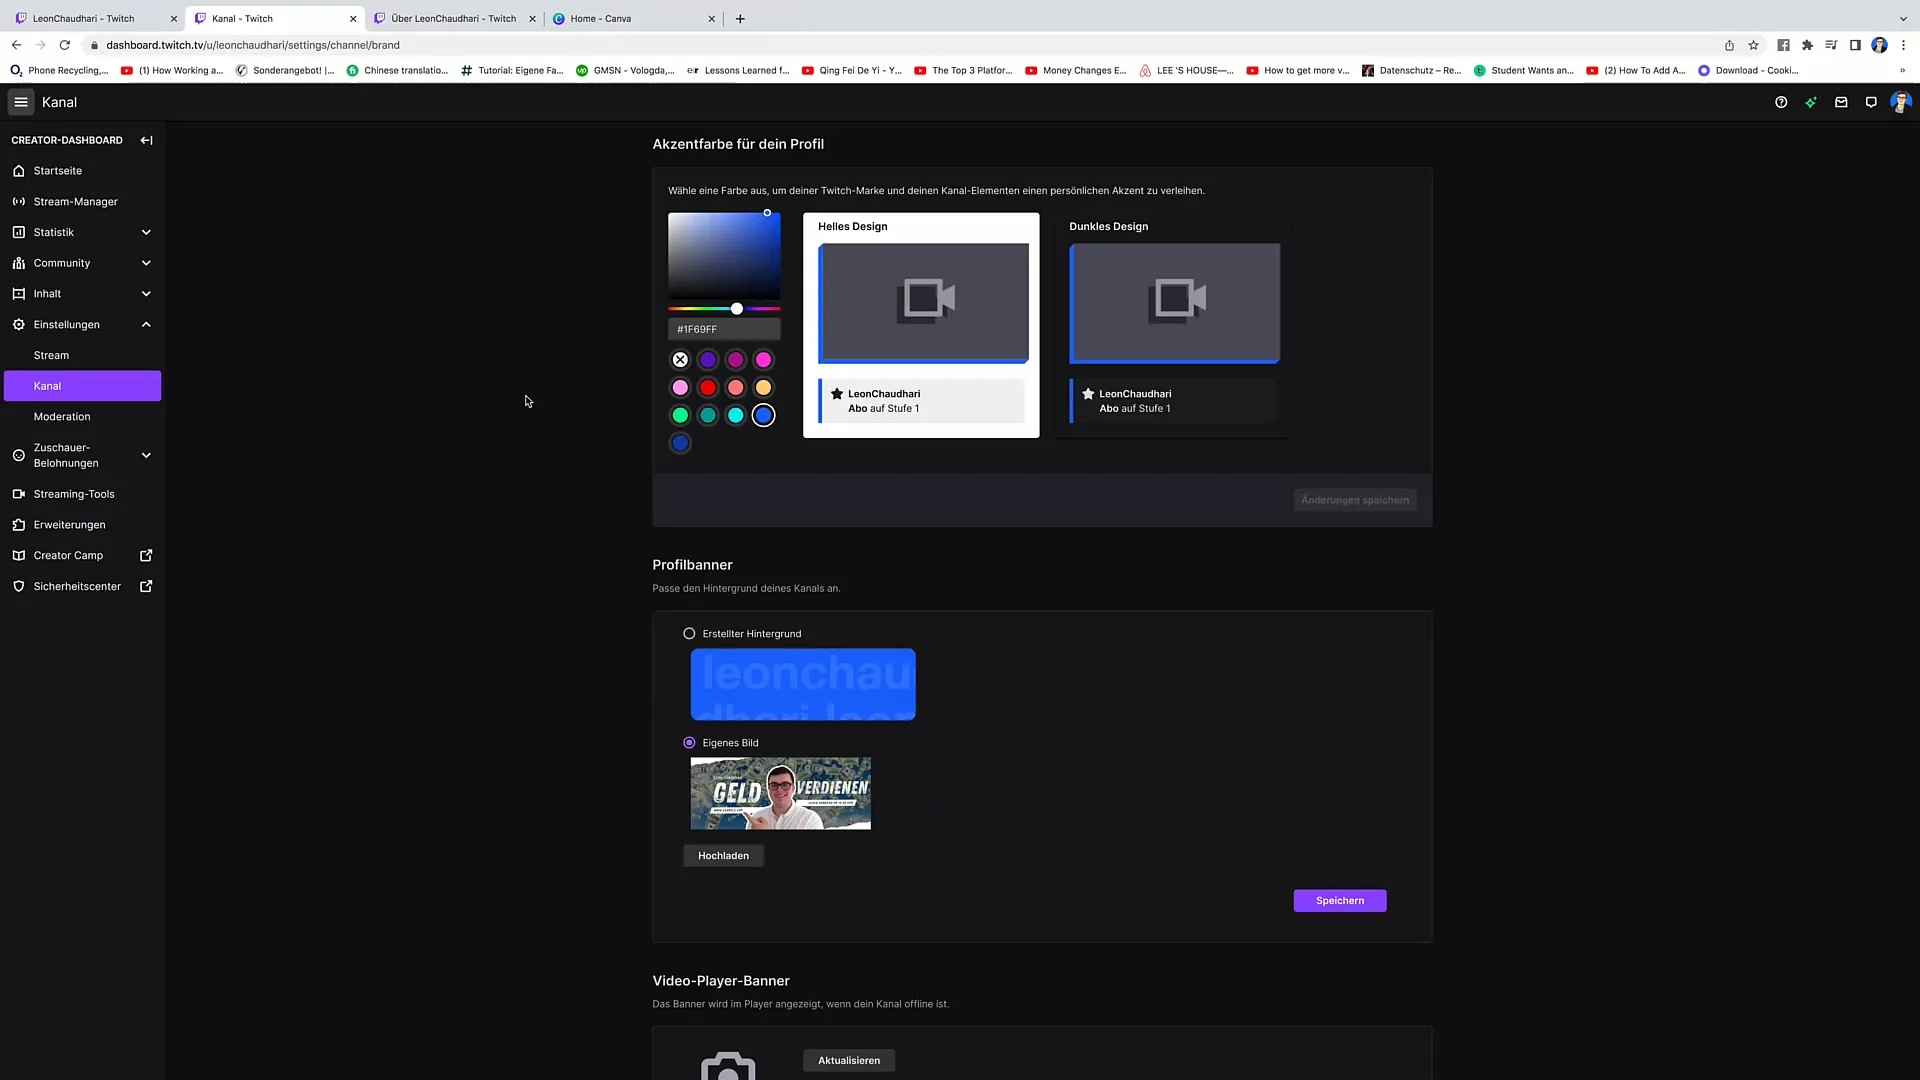Select the Eigenes Bild radio button
The image size is (1920, 1080).
(x=688, y=742)
